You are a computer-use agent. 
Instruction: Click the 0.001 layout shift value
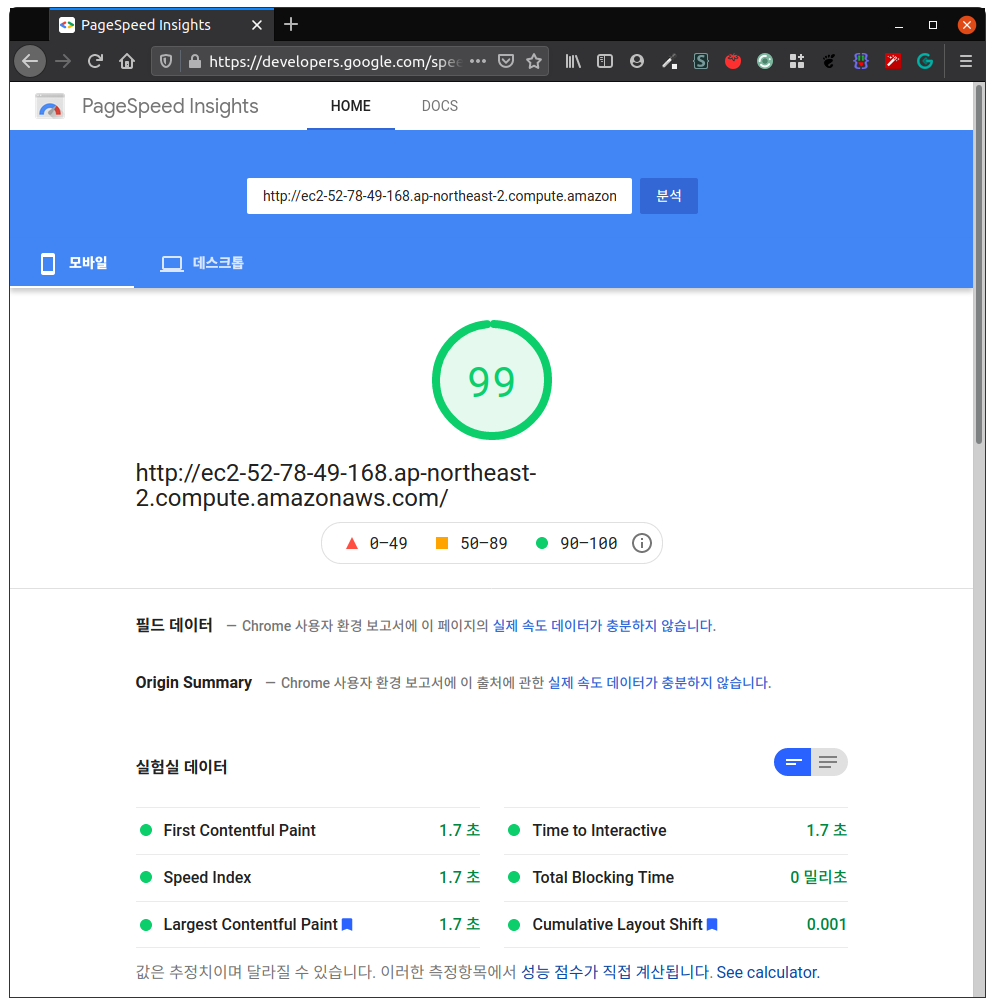coord(827,924)
